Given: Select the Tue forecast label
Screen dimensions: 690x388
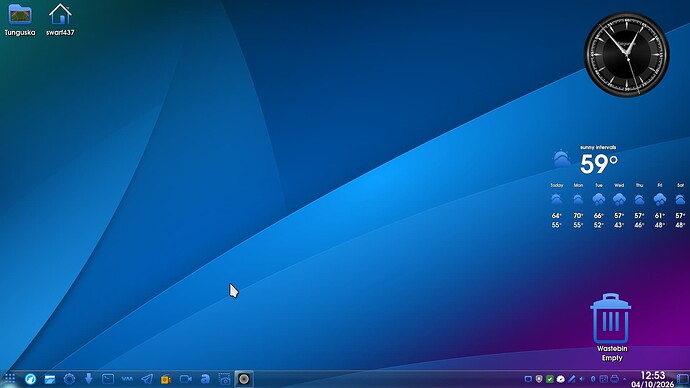Looking at the screenshot, I should coord(598,185).
